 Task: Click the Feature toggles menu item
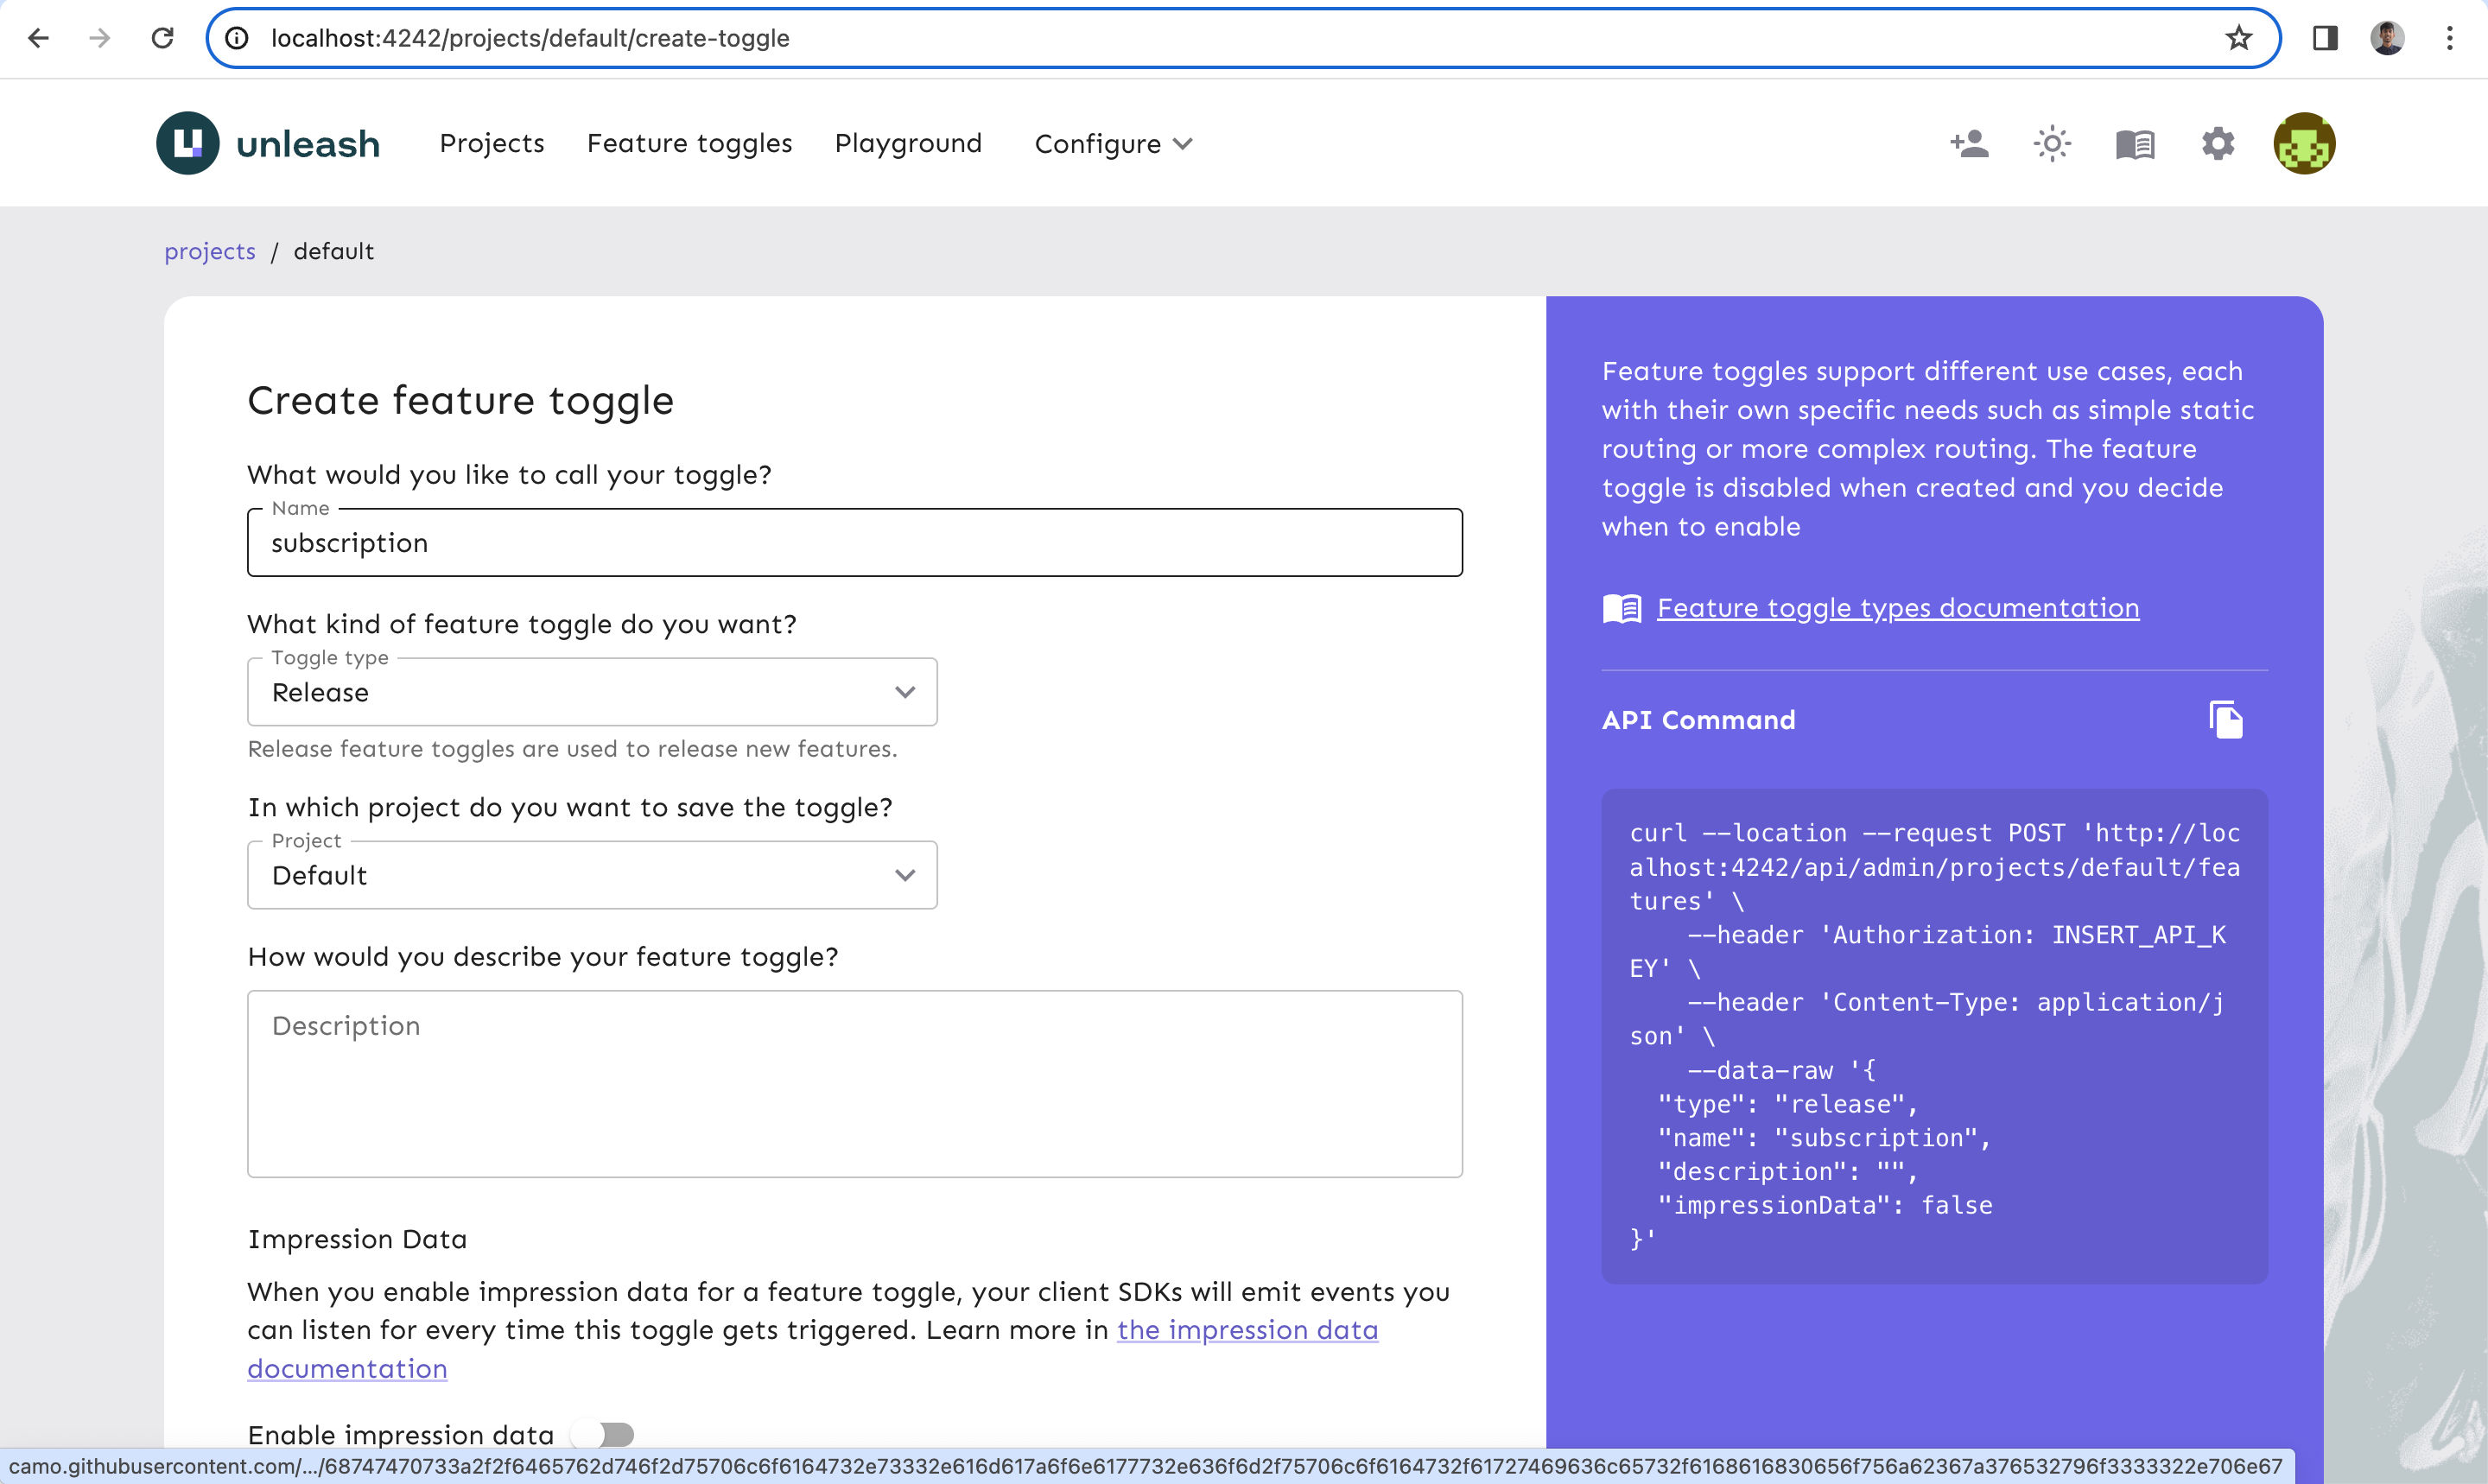pos(689,142)
